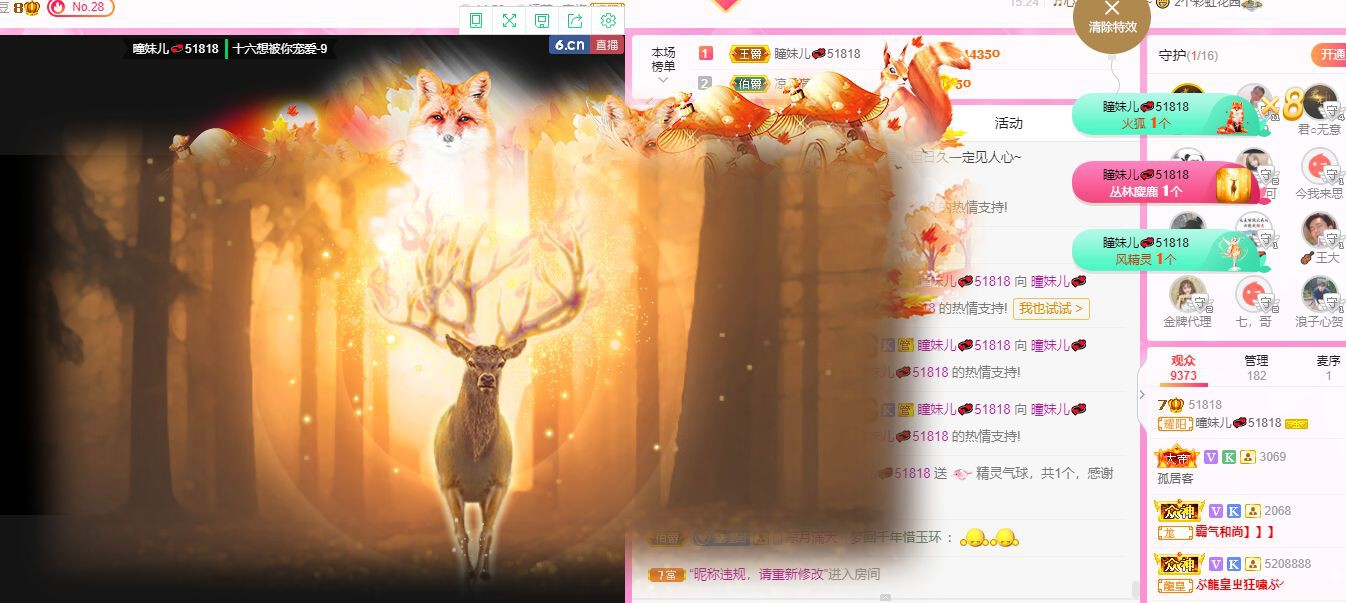Click guardian avatar 王大
Image resolution: width=1346 pixels, height=603 pixels.
tap(1319, 230)
